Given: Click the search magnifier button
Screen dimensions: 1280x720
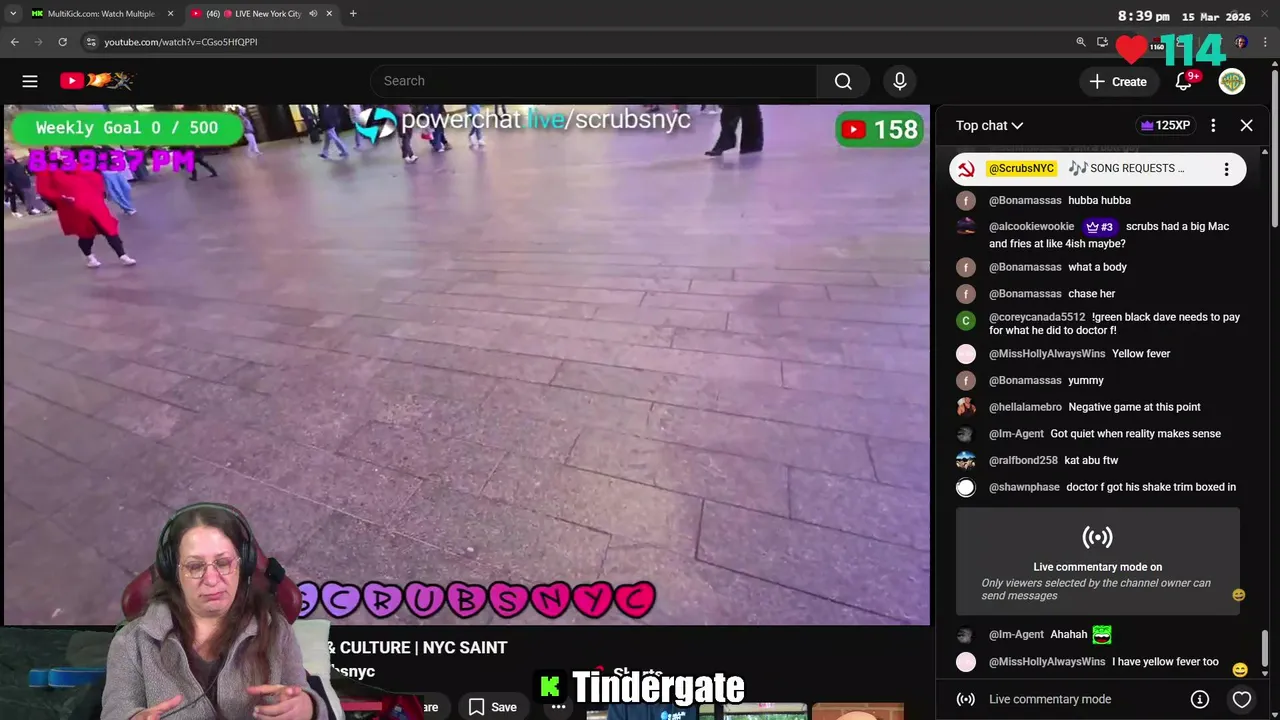Looking at the screenshot, I should (x=843, y=81).
